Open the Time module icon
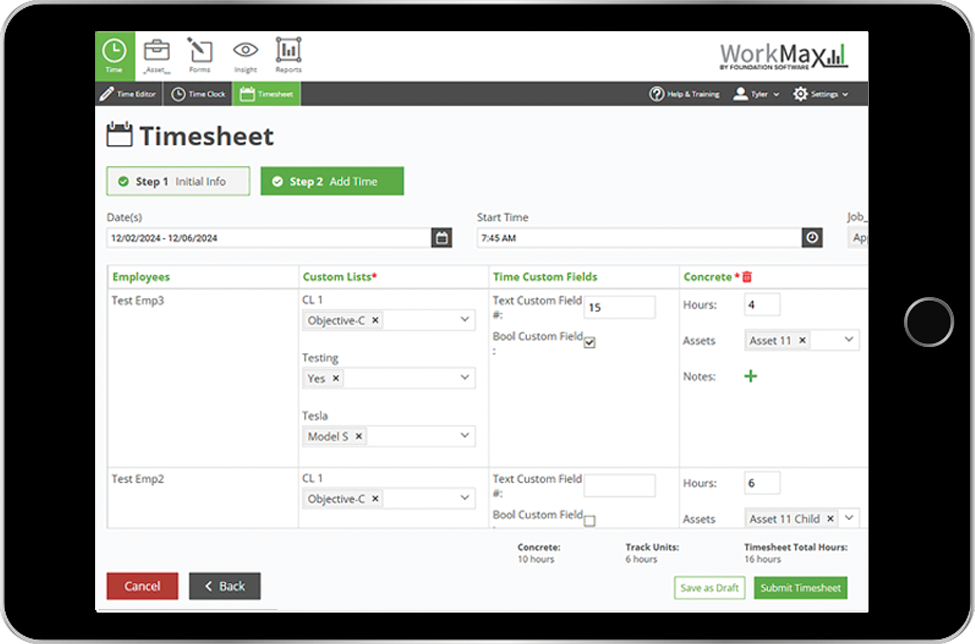The image size is (975, 644). (114, 55)
